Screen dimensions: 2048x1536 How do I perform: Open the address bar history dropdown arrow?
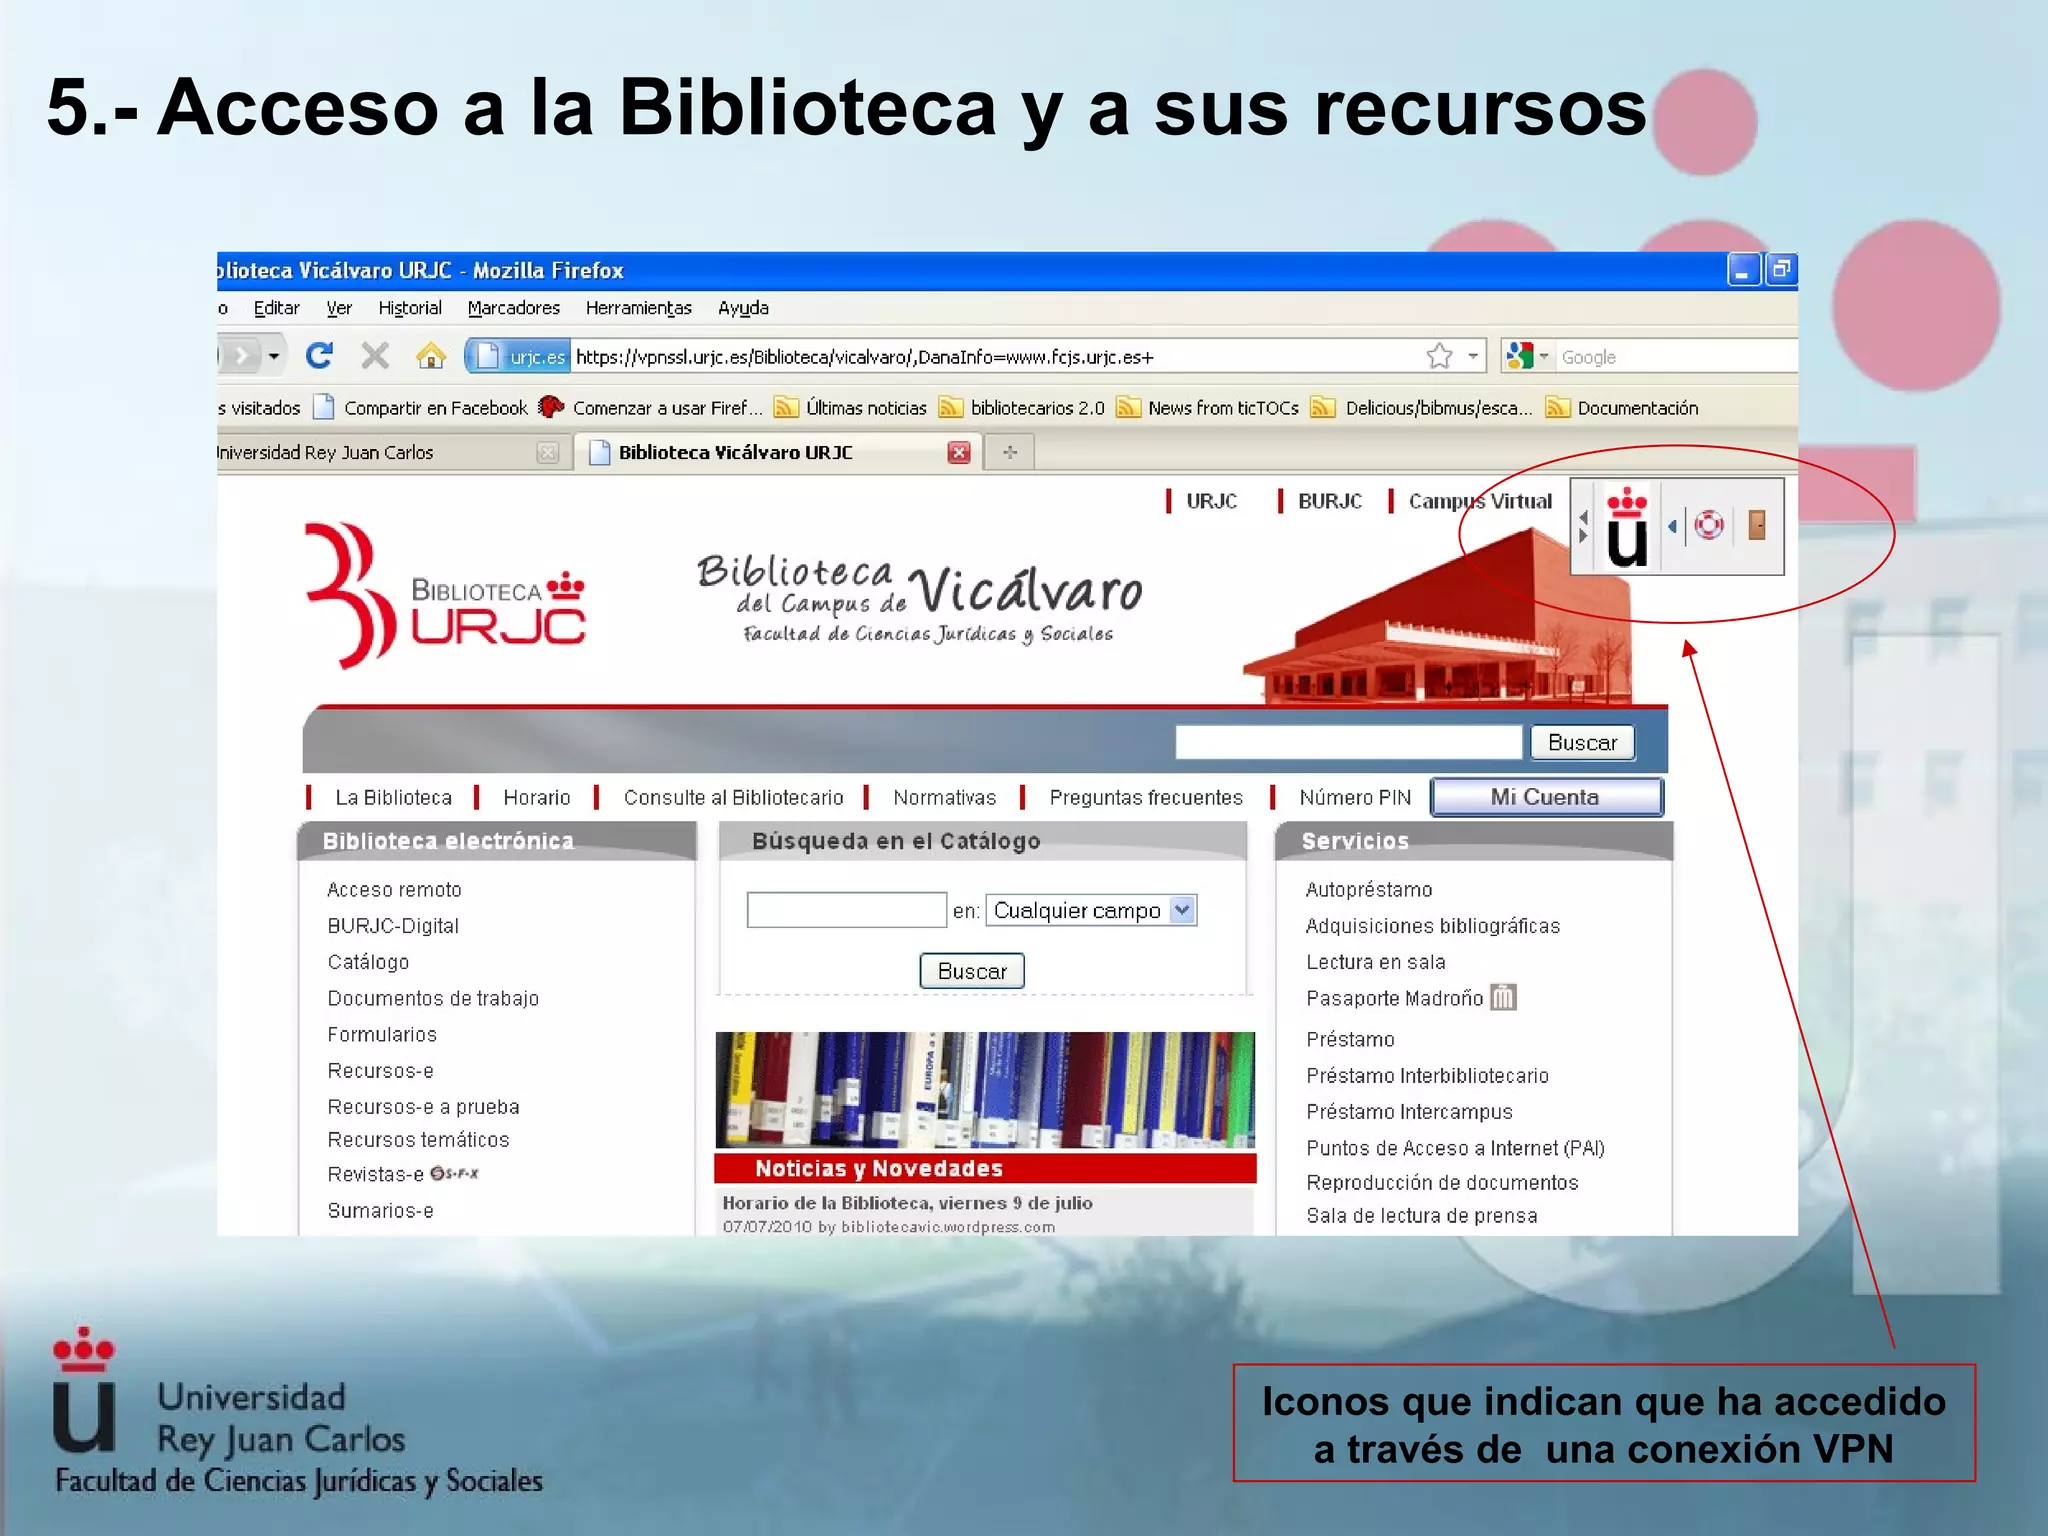[x=1472, y=356]
